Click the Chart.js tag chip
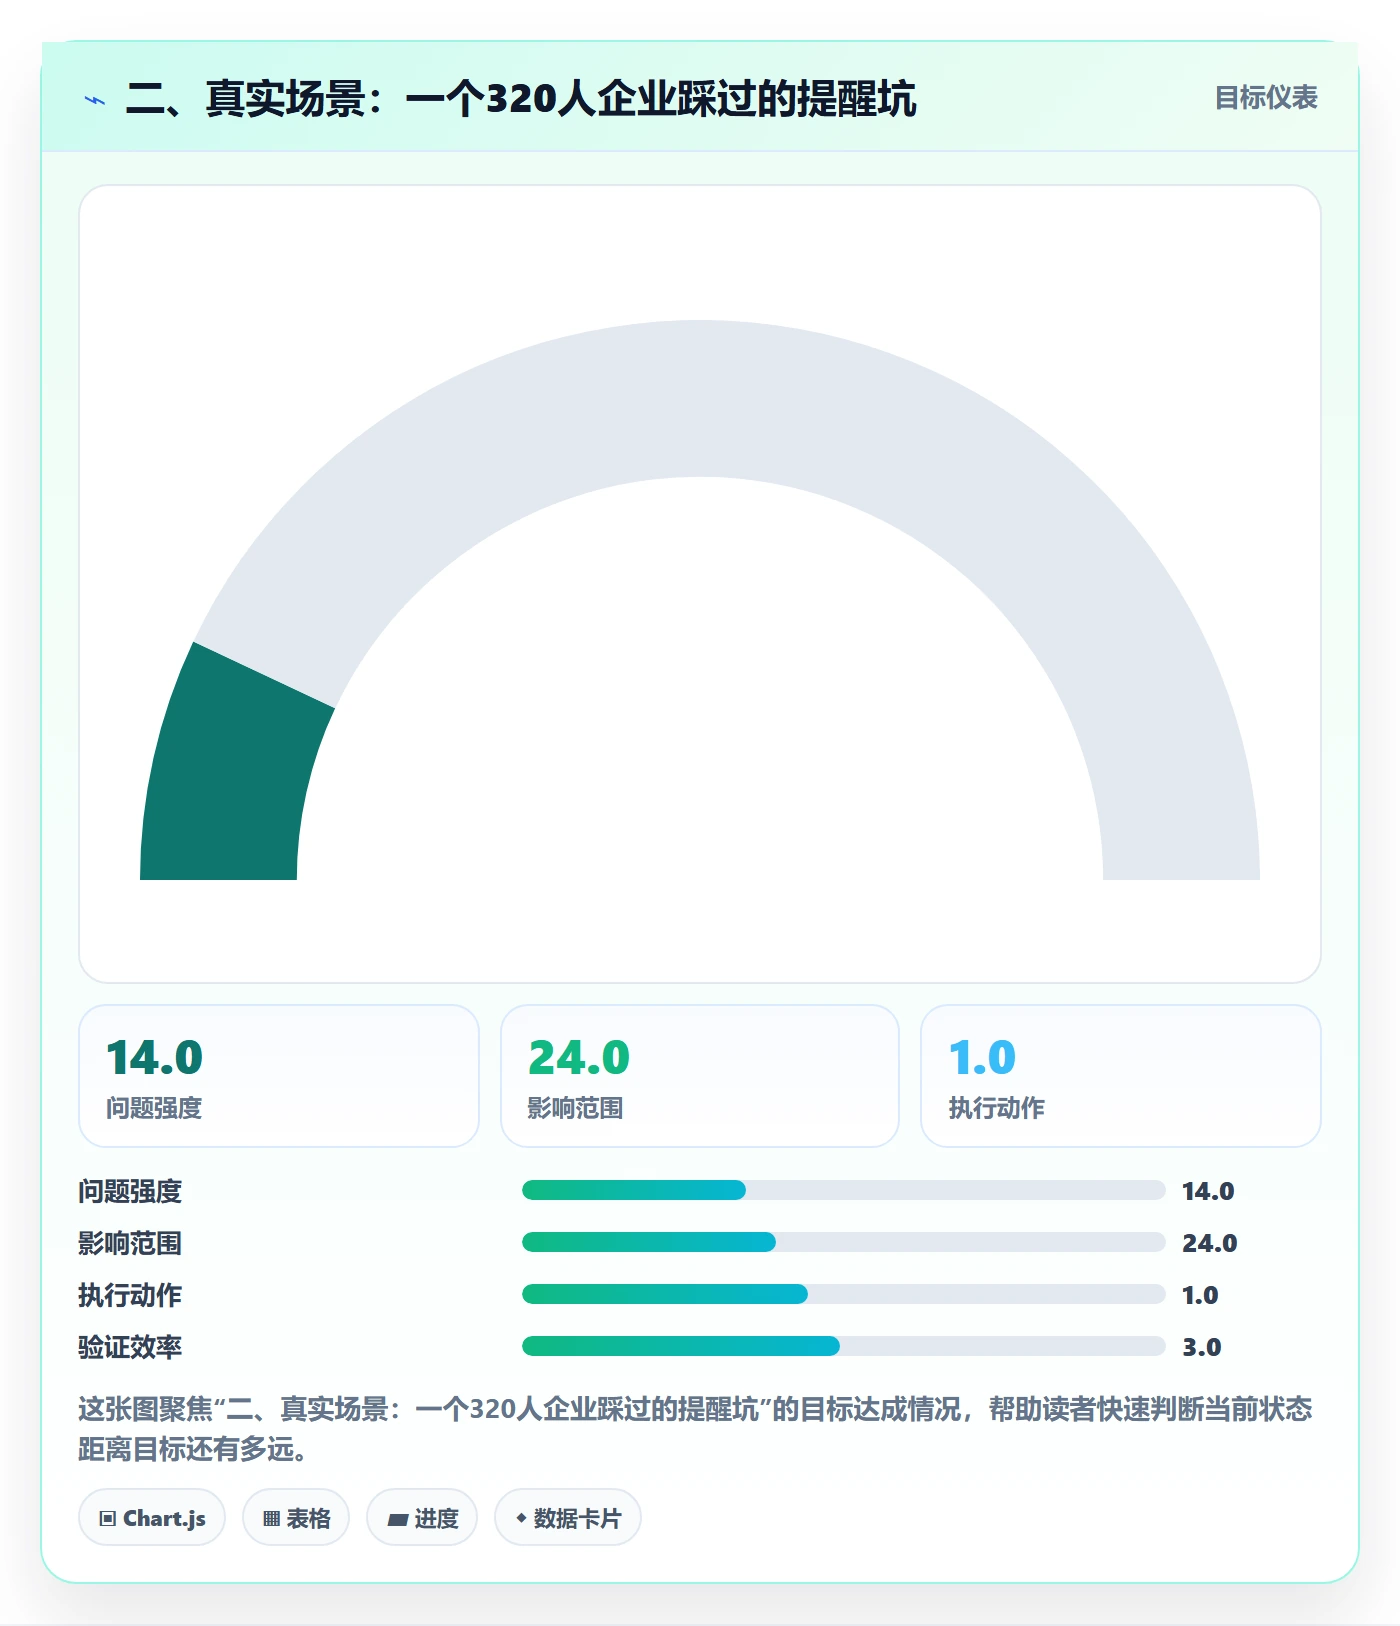1400x1626 pixels. [152, 1518]
